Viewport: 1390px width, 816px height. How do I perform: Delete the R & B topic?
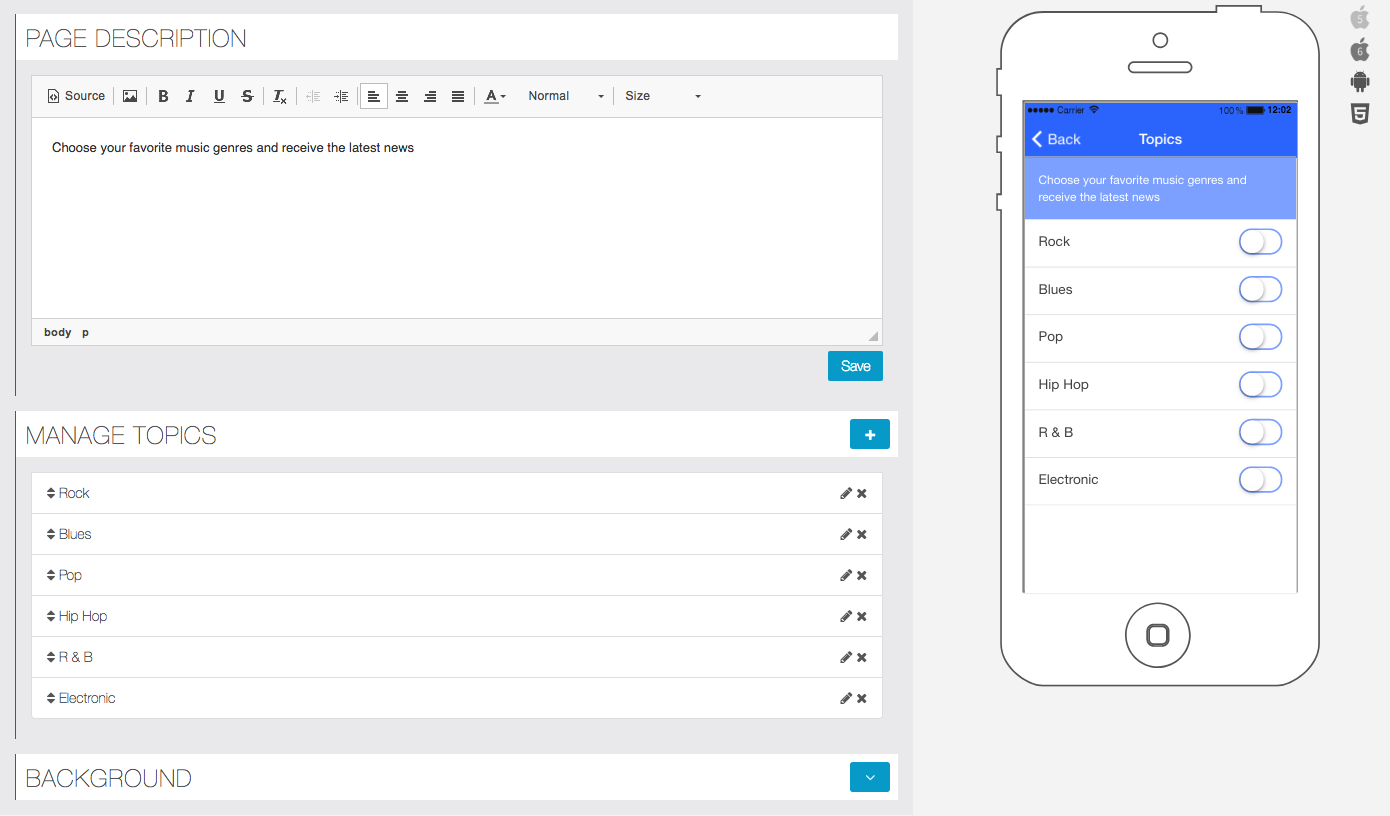[x=862, y=657]
